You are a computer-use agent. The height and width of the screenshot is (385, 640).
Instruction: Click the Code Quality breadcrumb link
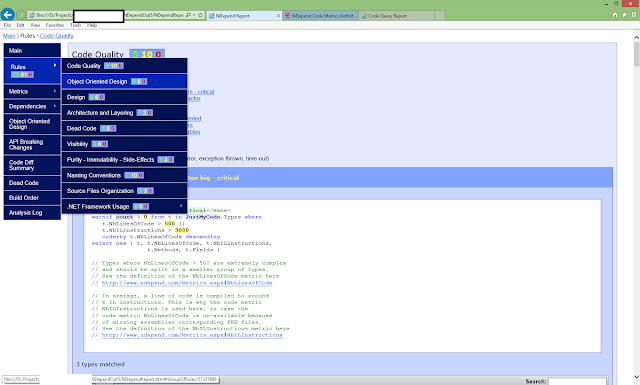[56, 36]
